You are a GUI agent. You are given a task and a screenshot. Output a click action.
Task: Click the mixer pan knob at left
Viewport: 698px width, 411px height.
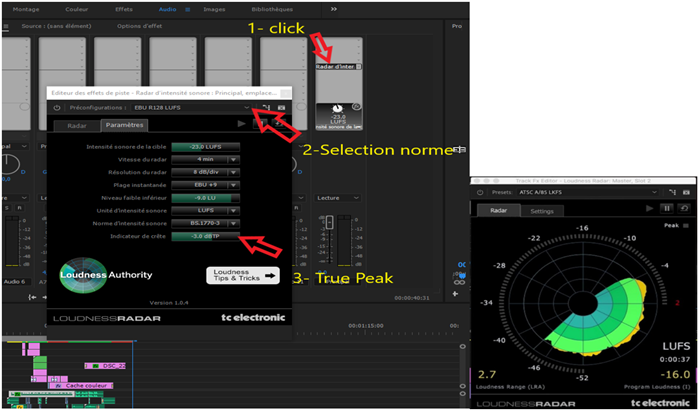coord(9,164)
